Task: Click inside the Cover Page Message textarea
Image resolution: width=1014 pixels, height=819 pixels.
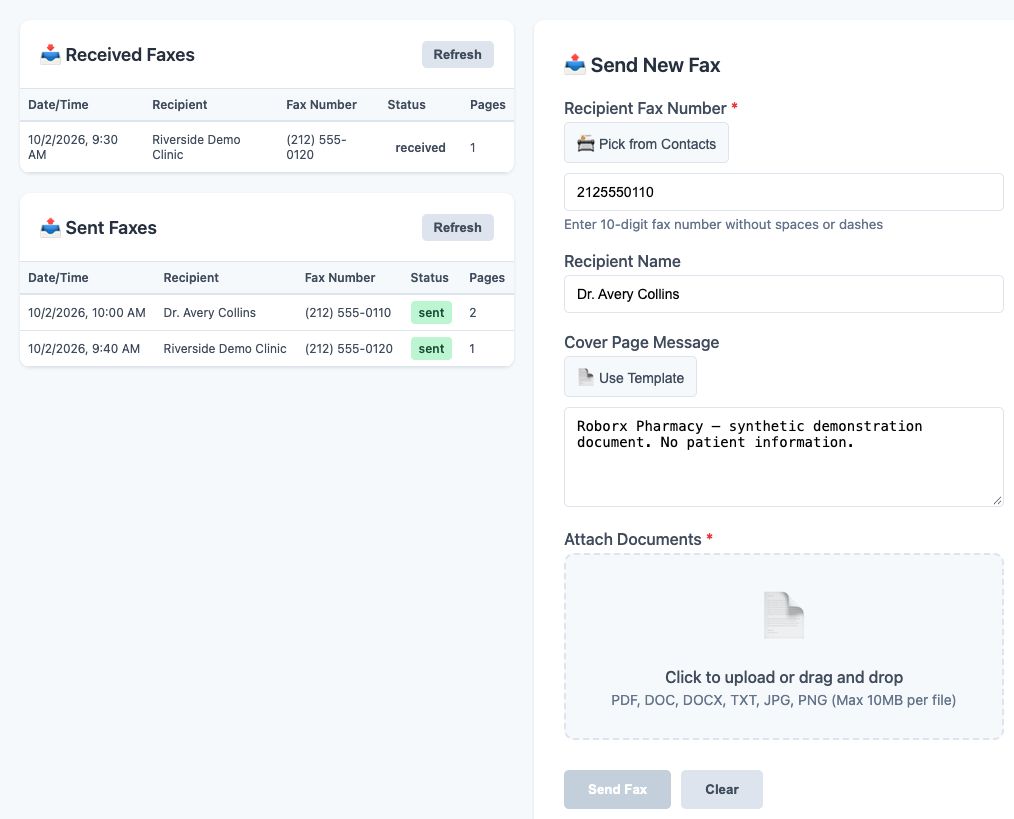Action: click(x=784, y=457)
